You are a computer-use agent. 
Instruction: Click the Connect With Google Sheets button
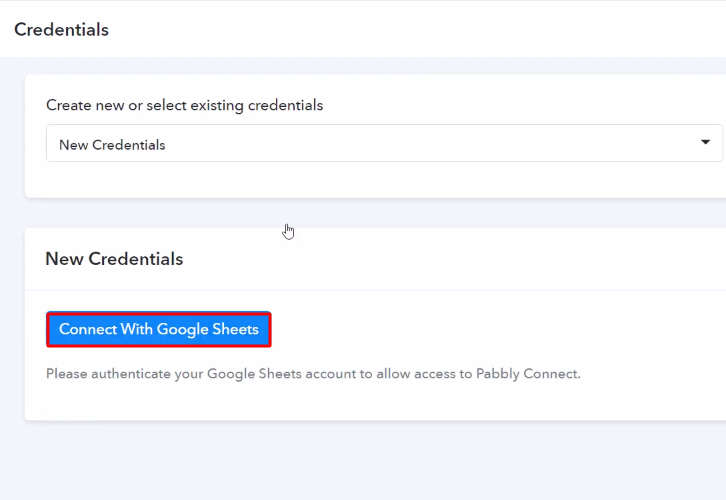click(159, 329)
